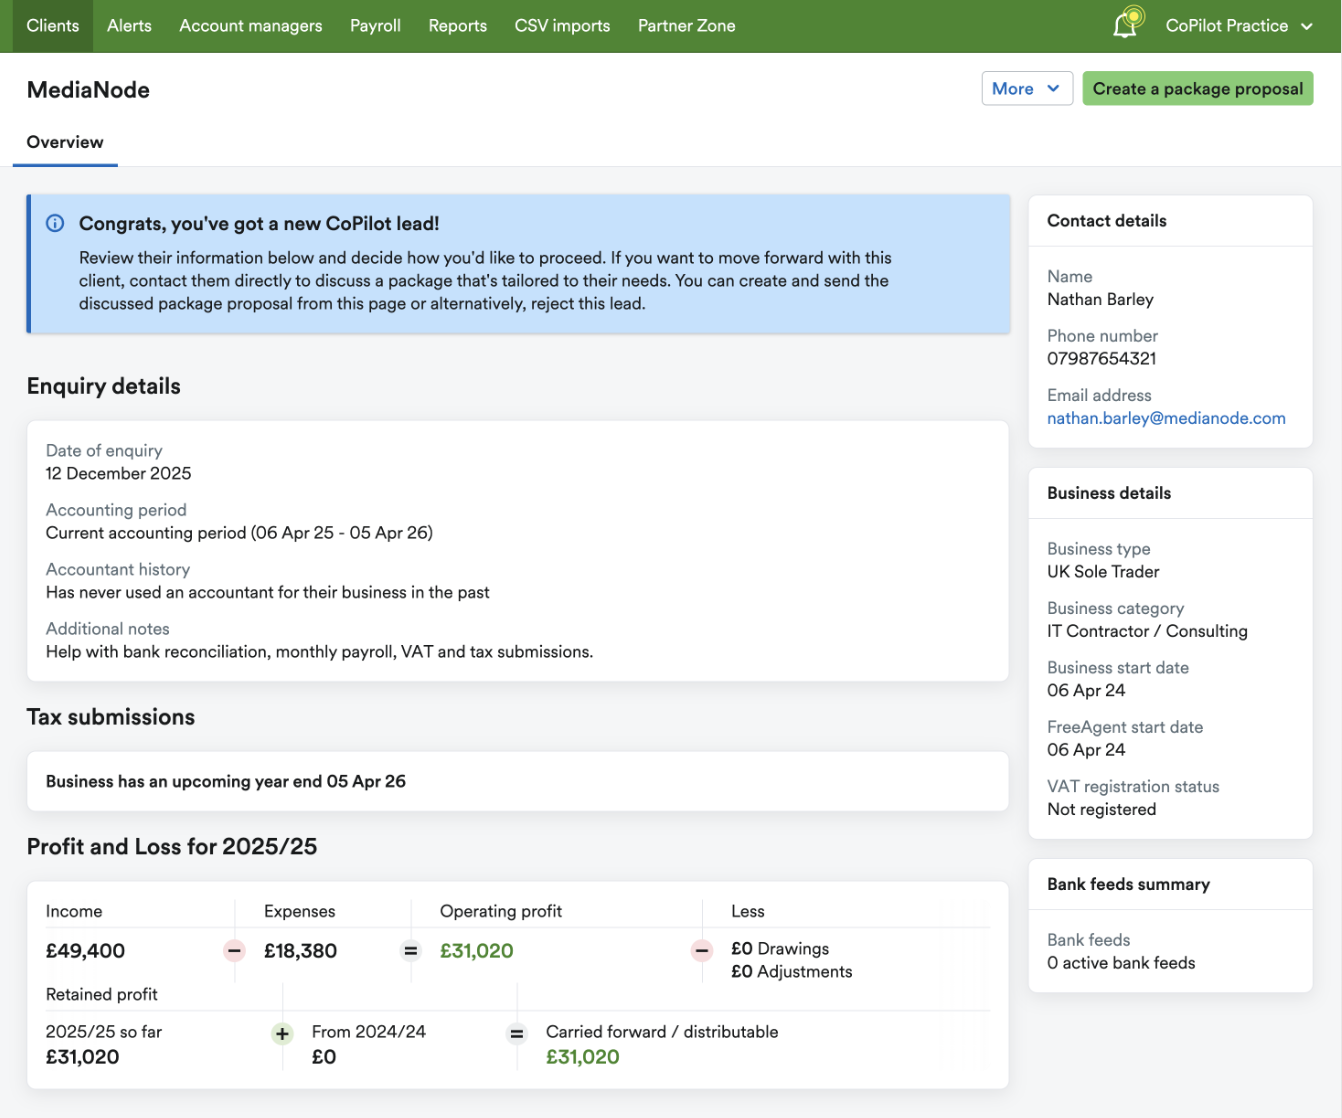1342x1118 pixels.
Task: Click the Carried forward £31,020 value
Action: tap(582, 1057)
